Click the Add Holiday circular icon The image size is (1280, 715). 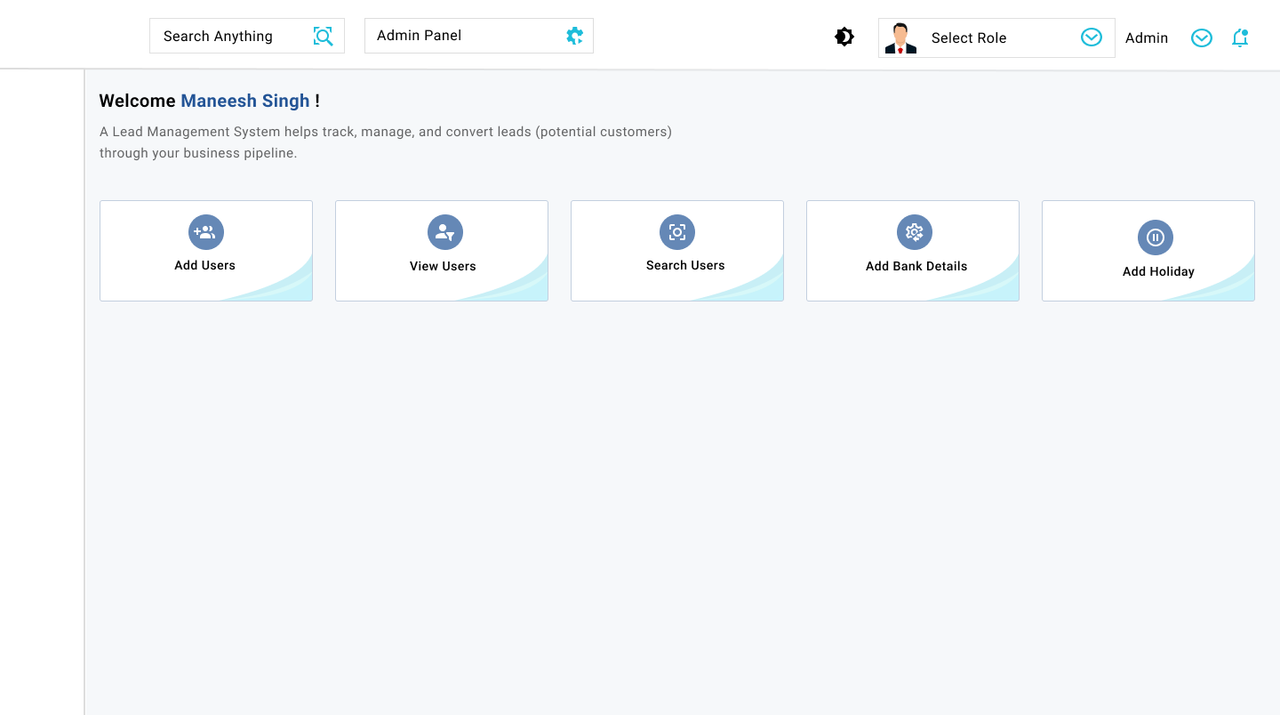pyautogui.click(x=1155, y=238)
